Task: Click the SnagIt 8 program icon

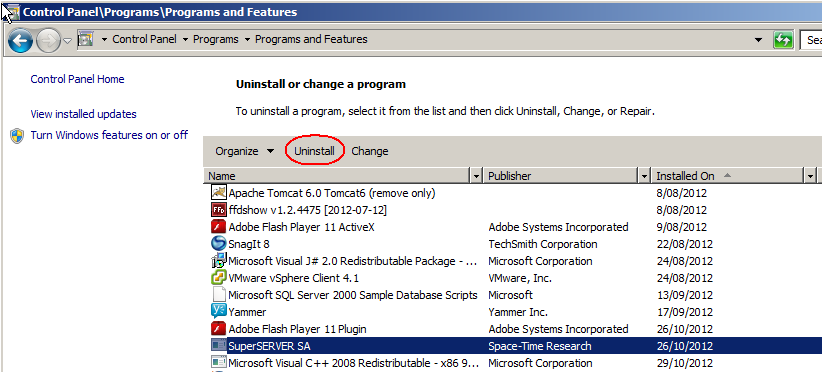Action: [x=218, y=244]
